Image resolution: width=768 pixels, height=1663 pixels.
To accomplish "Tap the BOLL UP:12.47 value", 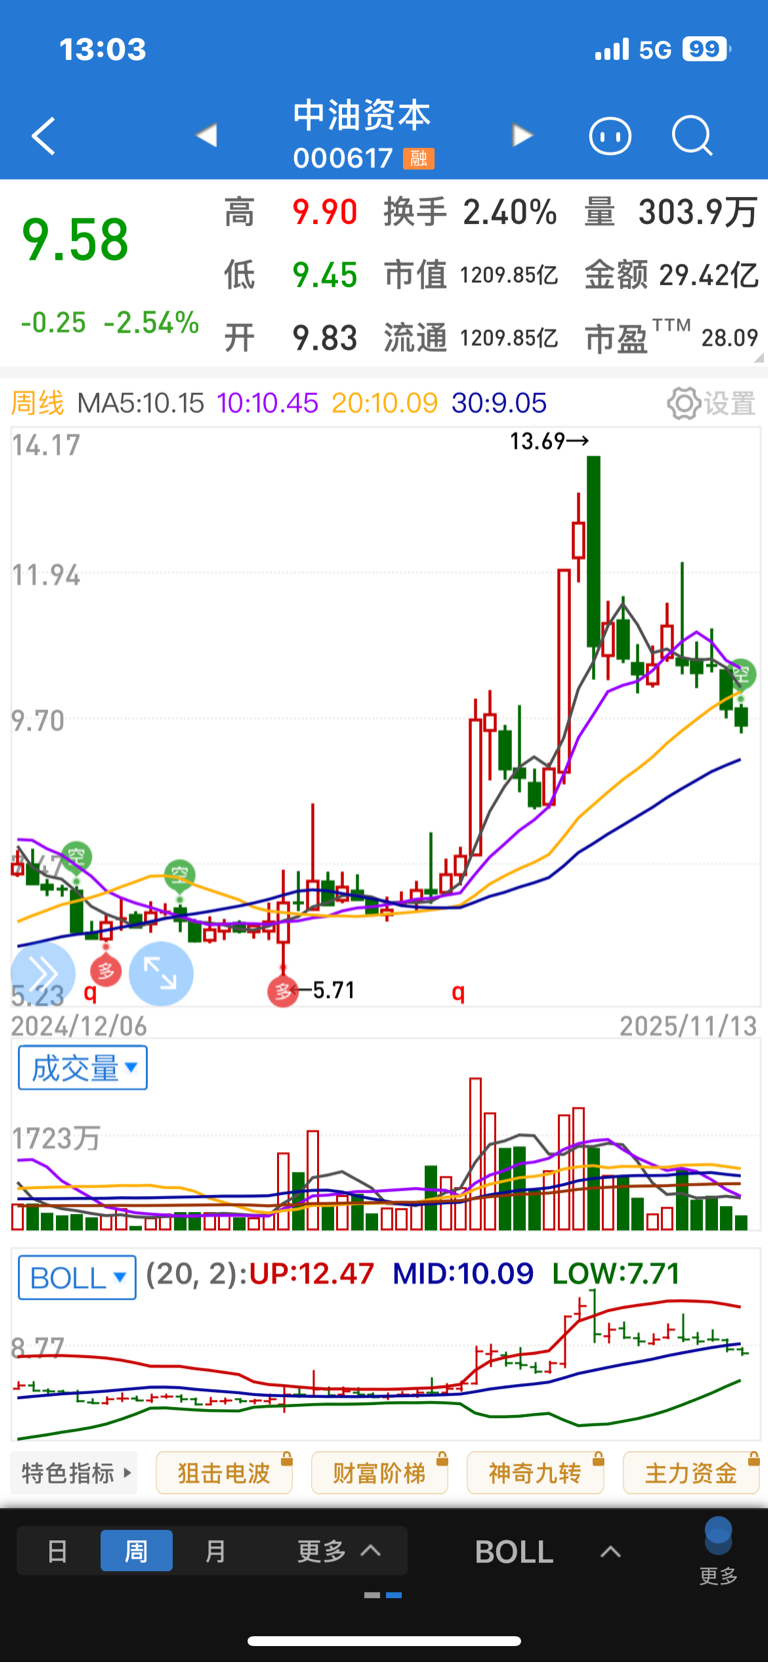I will 311,1273.
